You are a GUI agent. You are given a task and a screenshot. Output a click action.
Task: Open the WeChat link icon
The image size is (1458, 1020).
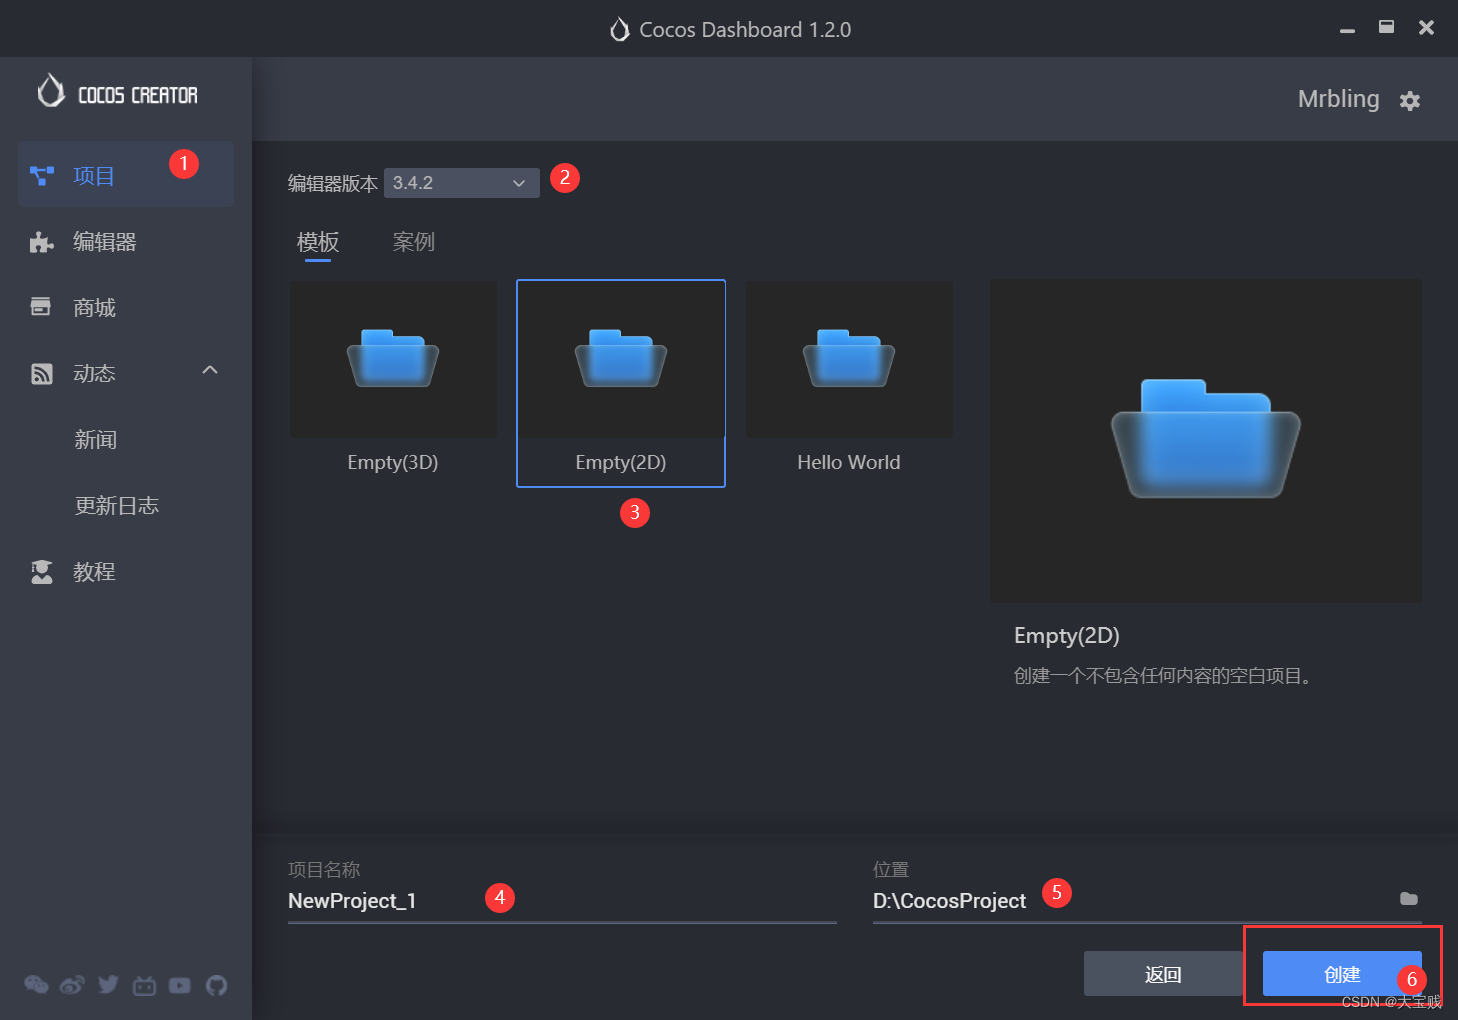click(x=36, y=985)
